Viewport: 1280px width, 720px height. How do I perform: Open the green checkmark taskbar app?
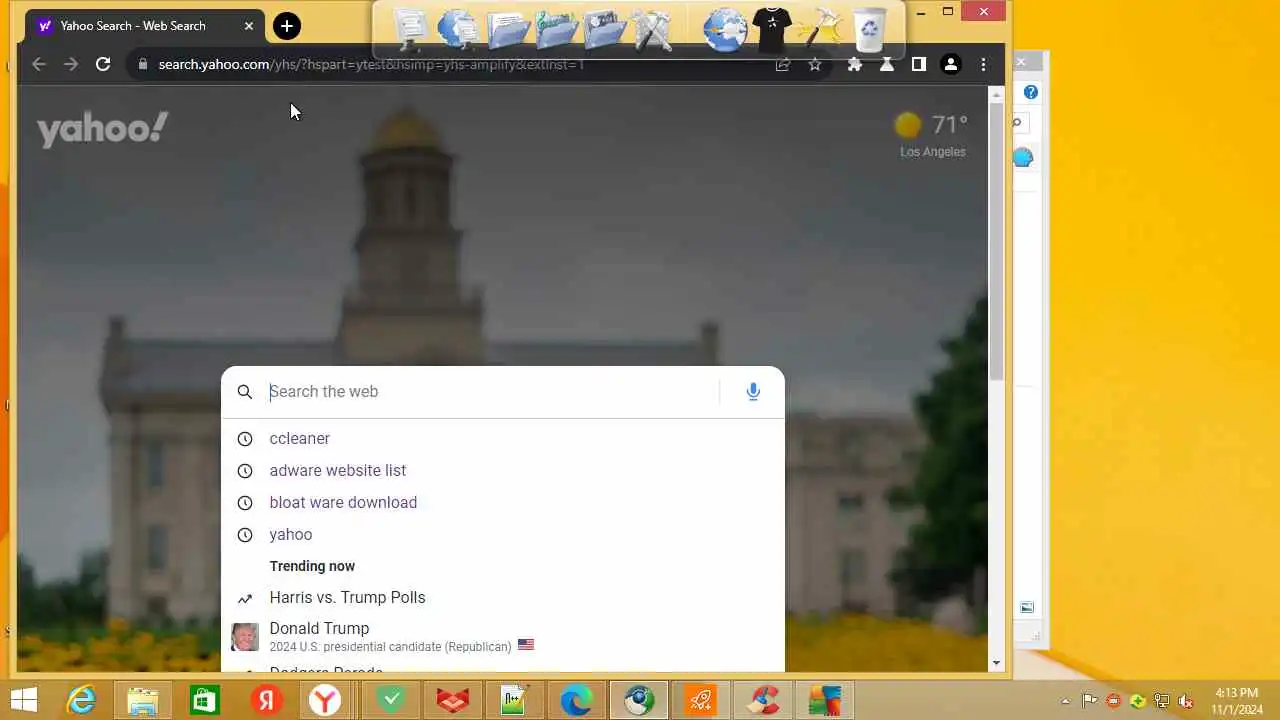coord(391,700)
